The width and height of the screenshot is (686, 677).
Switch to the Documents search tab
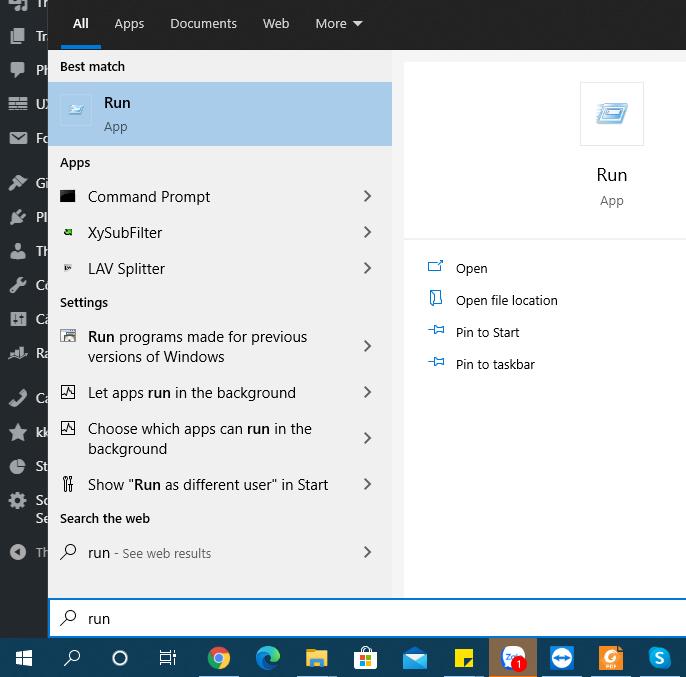pos(203,24)
